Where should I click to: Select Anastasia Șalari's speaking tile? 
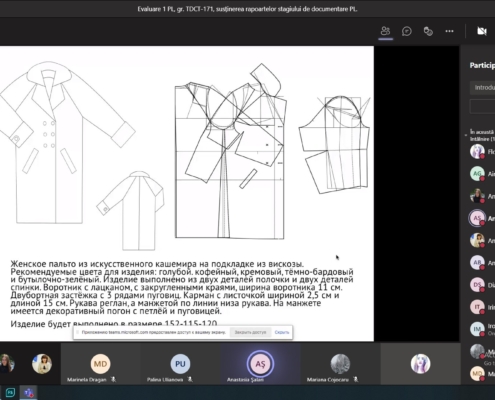pos(260,364)
